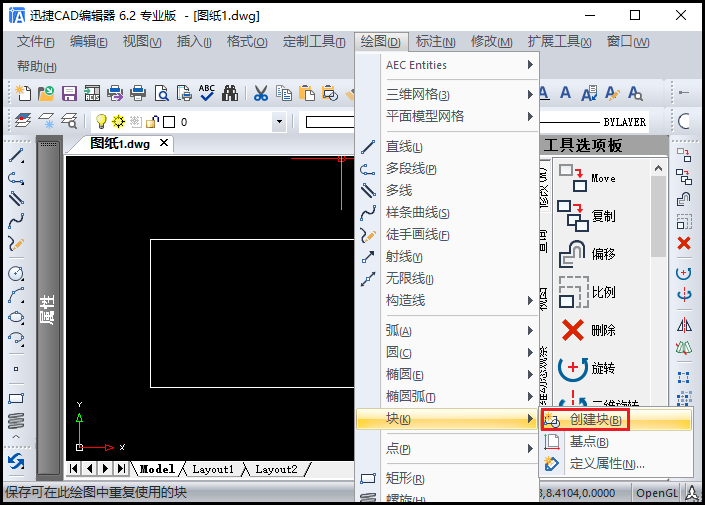
Task: Click the ACIS export icon
Action: coord(92,93)
